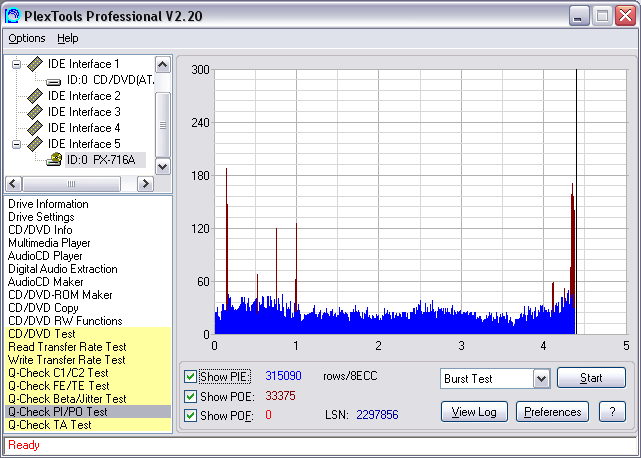641x458 pixels.
Task: Open the Burst Test dropdown arrow
Action: tap(541, 379)
